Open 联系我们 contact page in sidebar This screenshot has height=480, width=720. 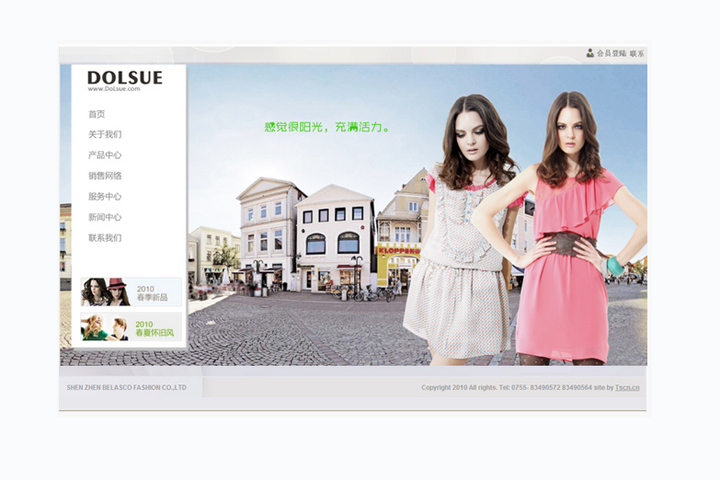104,238
